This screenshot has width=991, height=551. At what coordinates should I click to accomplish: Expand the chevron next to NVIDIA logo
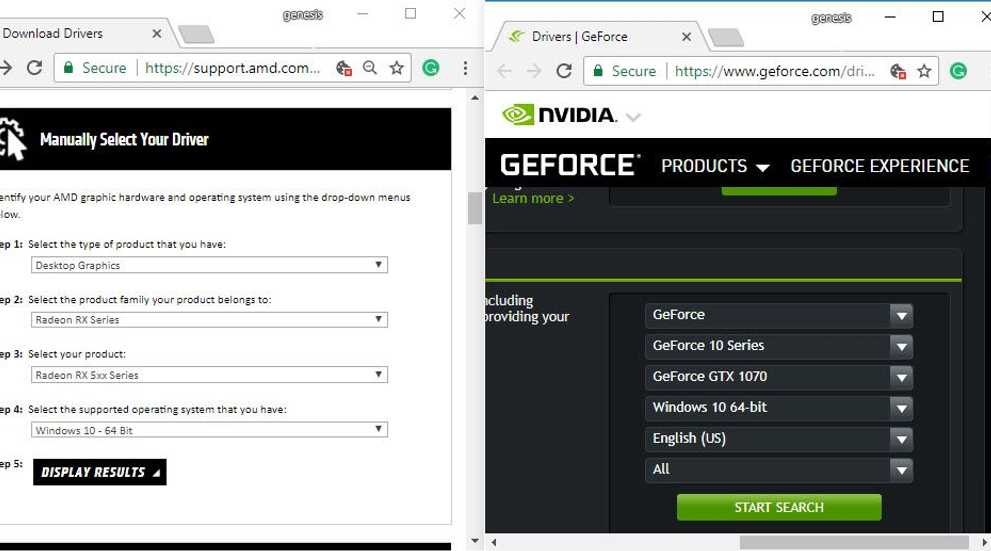click(633, 117)
